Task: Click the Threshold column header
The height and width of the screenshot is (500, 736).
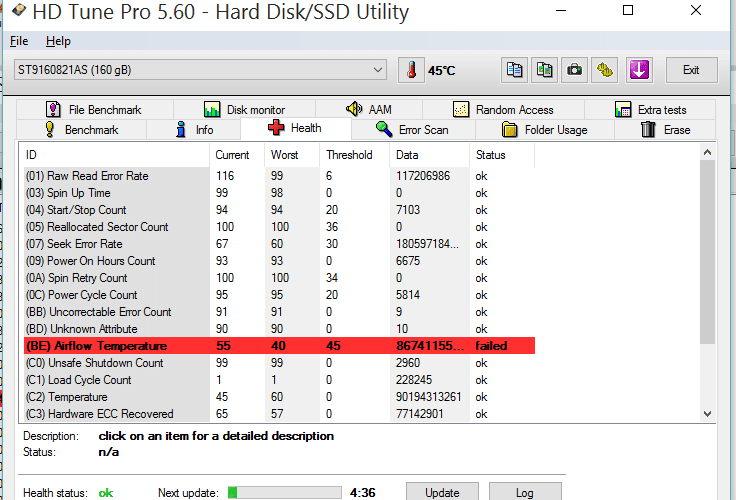Action: pyautogui.click(x=354, y=155)
